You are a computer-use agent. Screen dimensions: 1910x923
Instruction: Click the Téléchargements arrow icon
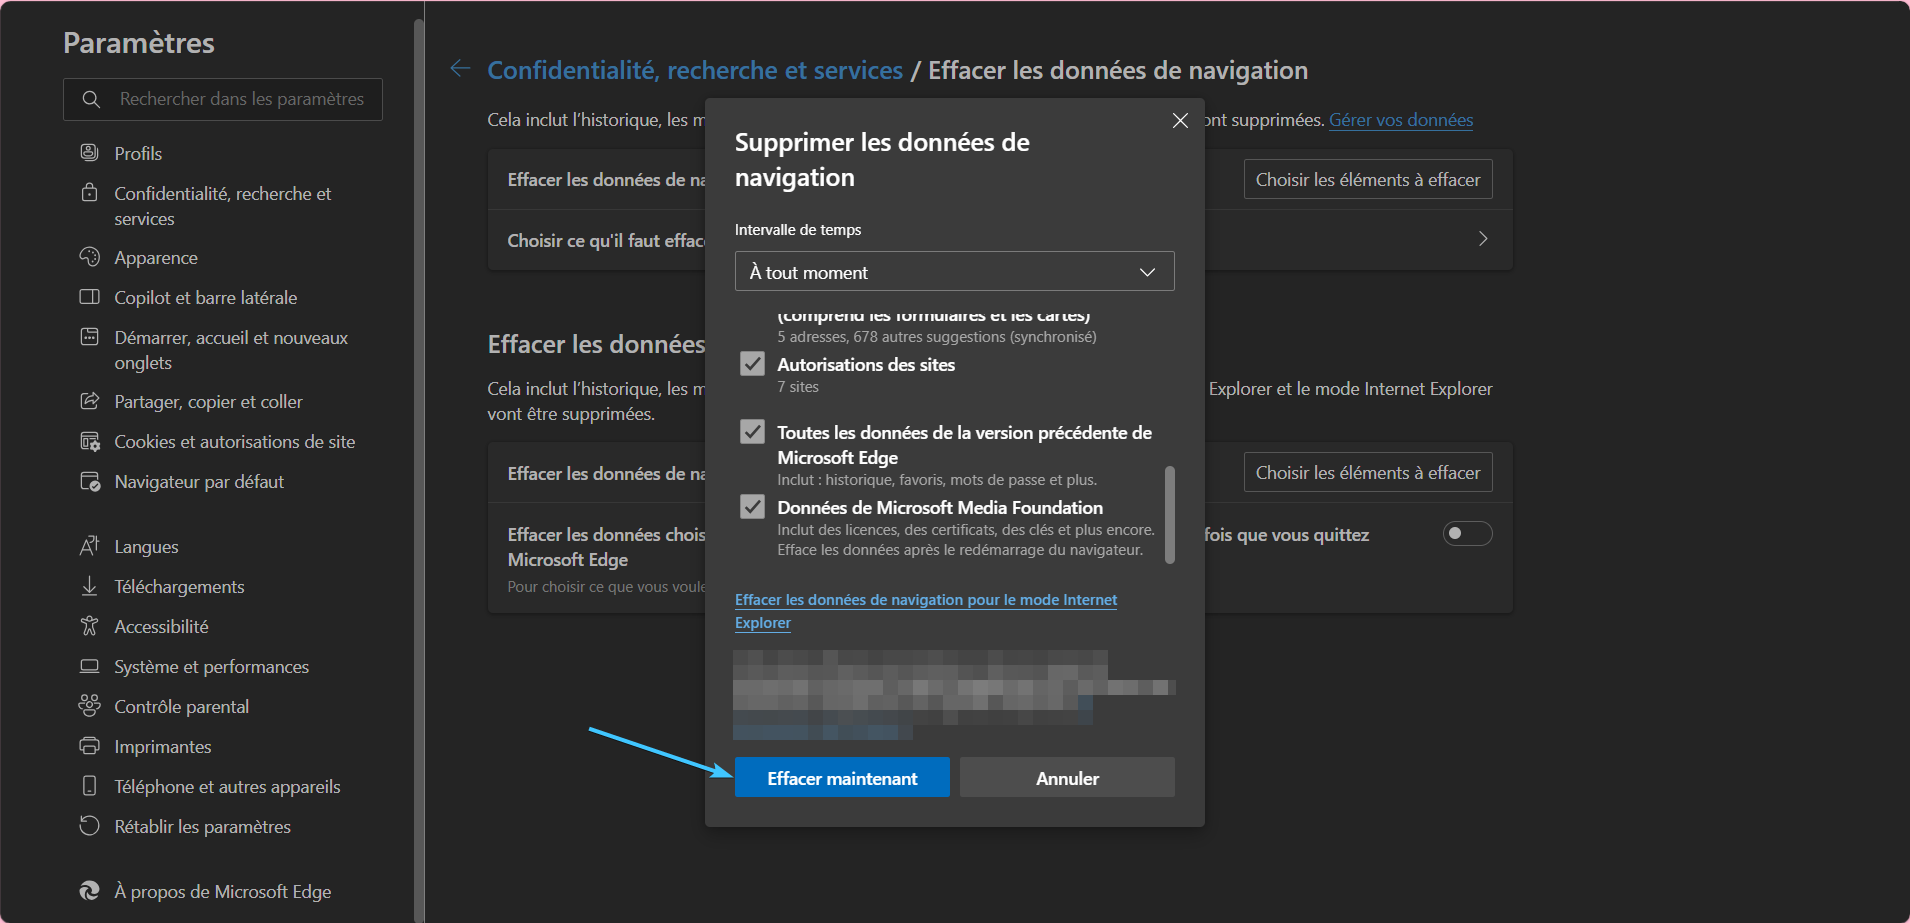pyautogui.click(x=89, y=586)
